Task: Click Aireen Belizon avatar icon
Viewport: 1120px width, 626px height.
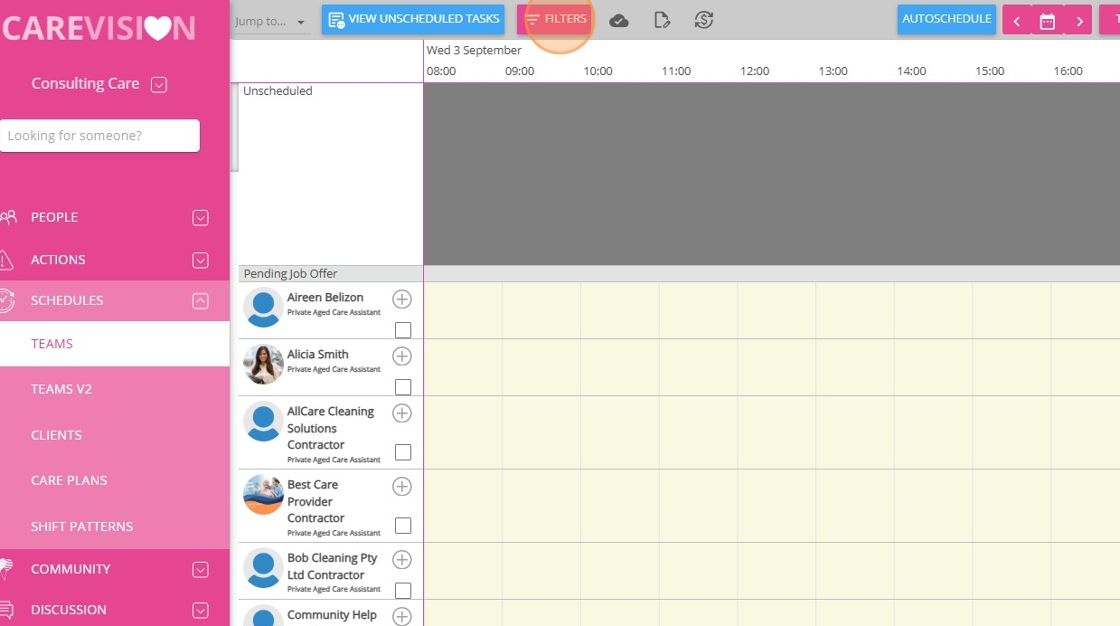Action: click(263, 307)
